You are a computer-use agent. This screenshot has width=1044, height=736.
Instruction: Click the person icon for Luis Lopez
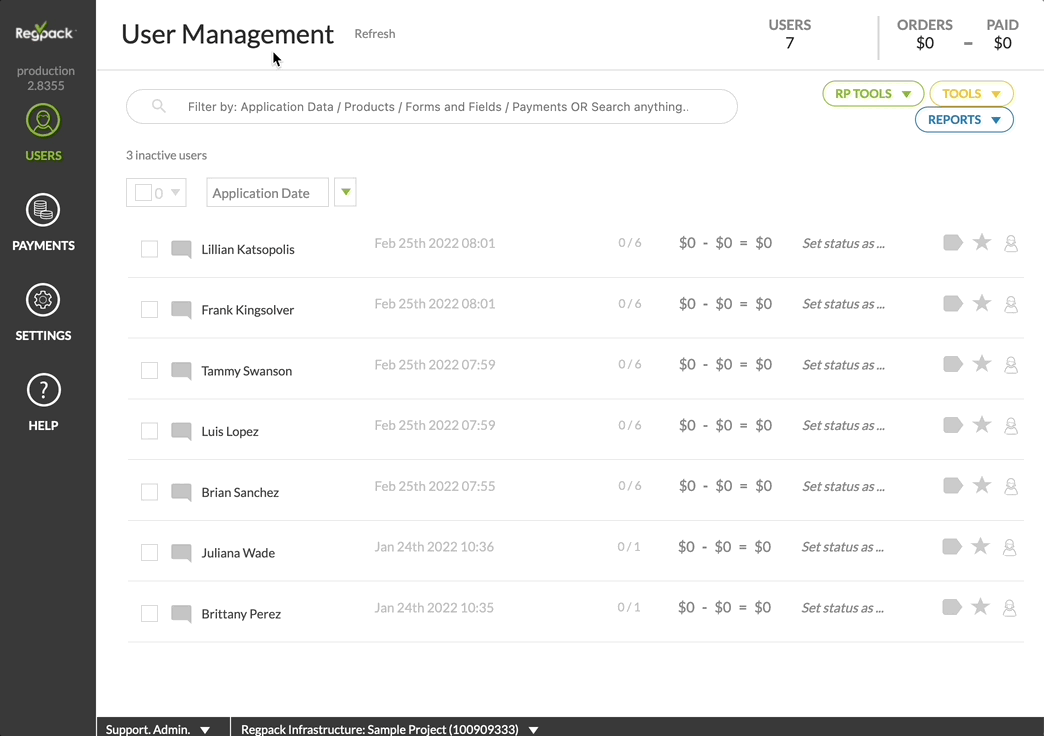point(1011,426)
